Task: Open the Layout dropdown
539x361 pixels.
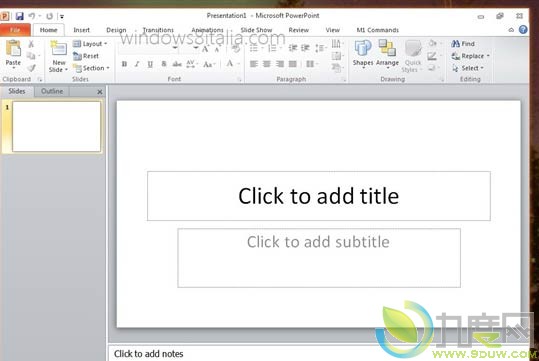Action: point(90,44)
